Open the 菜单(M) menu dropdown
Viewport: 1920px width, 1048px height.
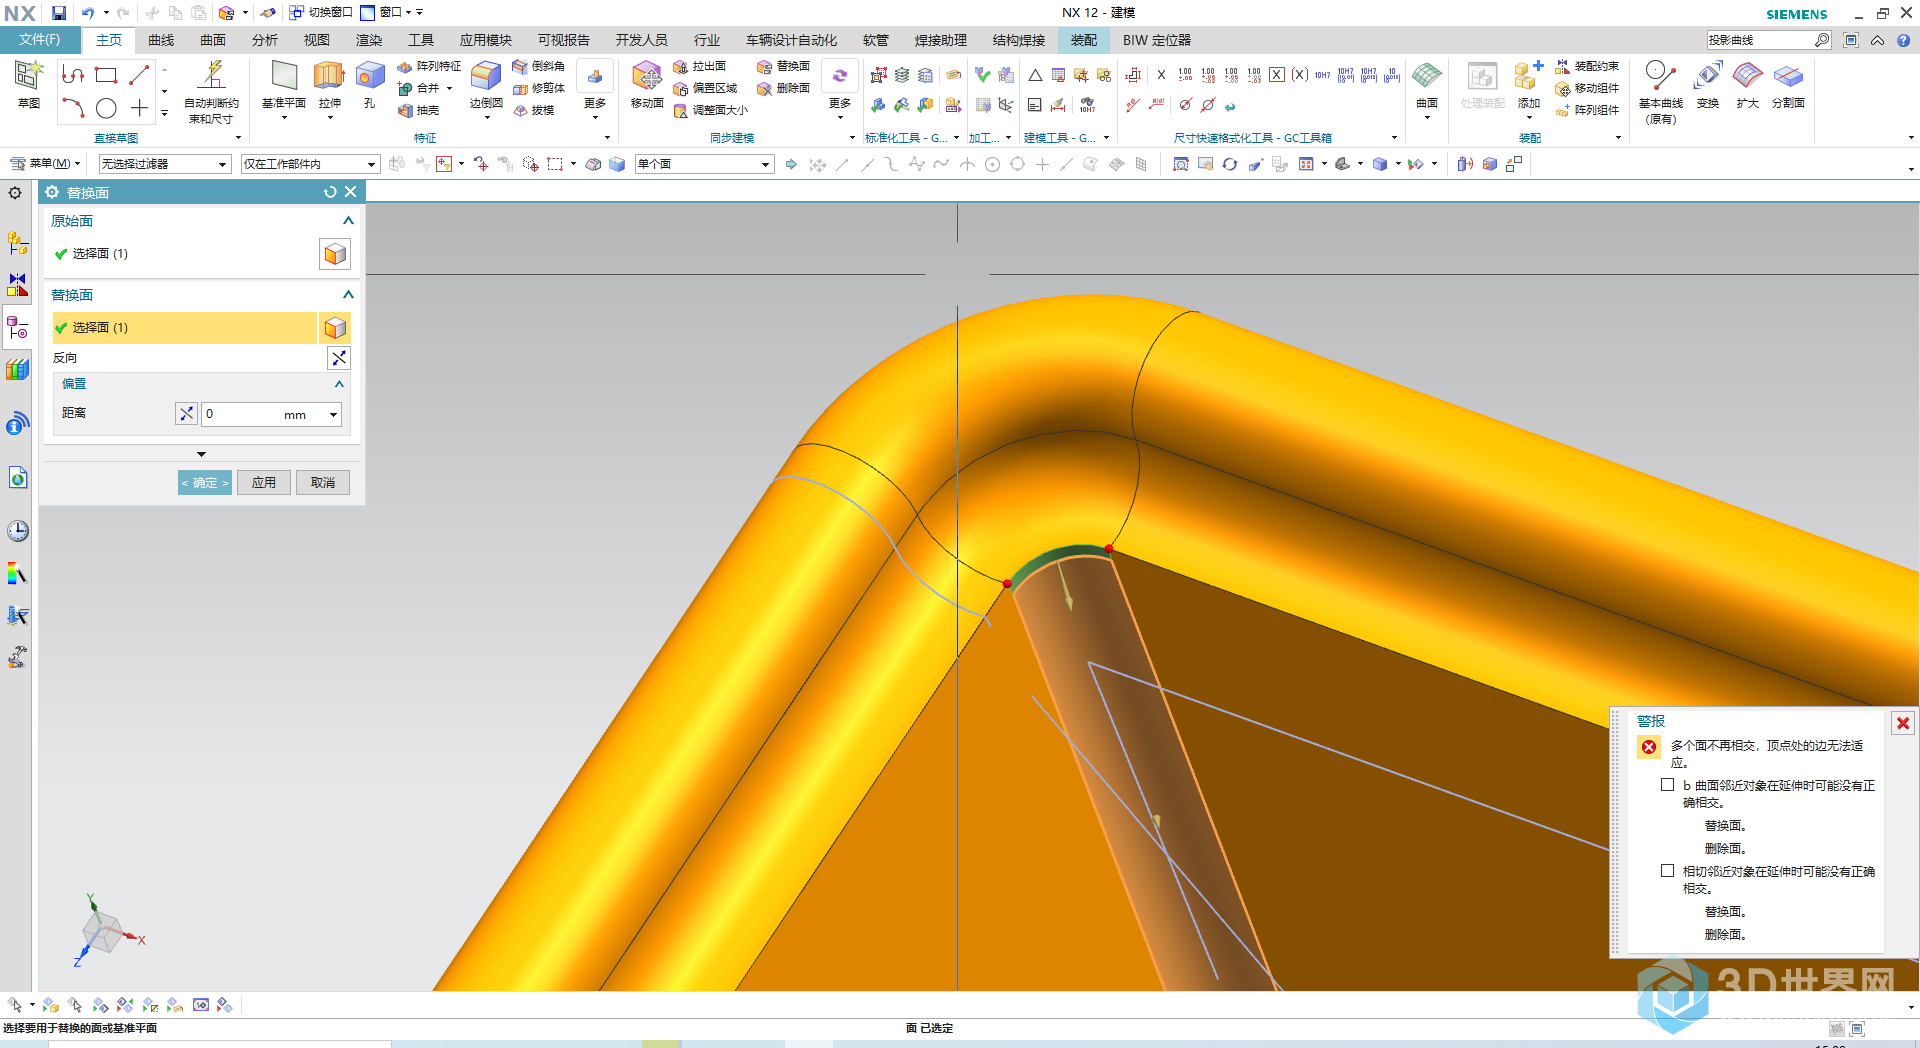(46, 164)
